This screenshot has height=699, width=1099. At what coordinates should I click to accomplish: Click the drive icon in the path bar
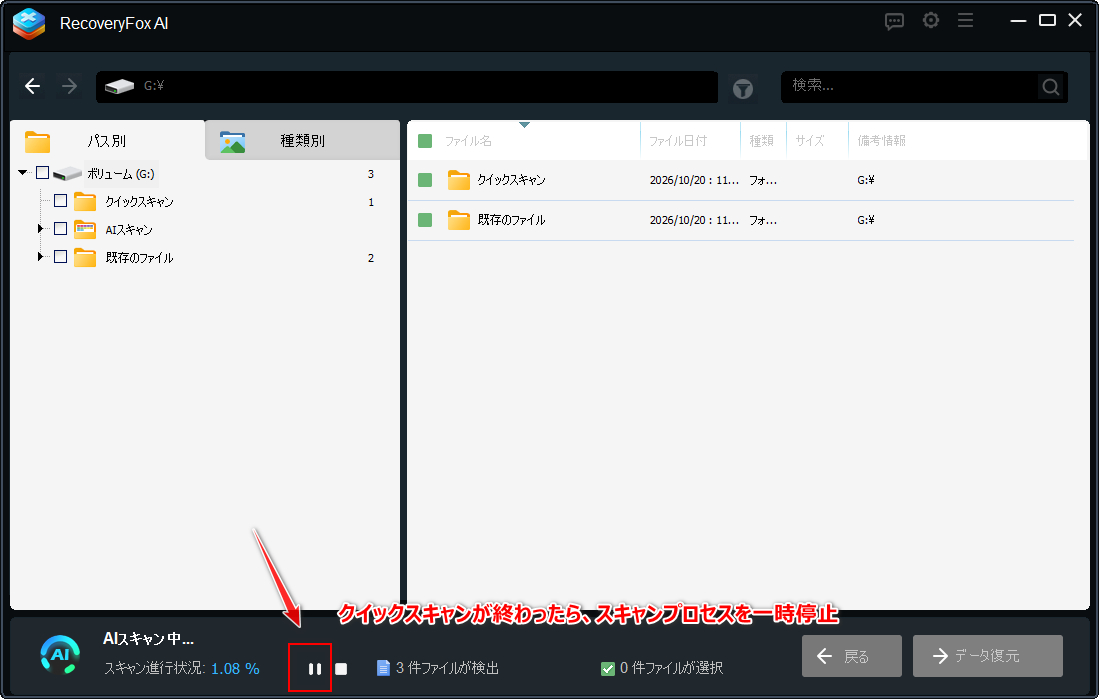(119, 86)
